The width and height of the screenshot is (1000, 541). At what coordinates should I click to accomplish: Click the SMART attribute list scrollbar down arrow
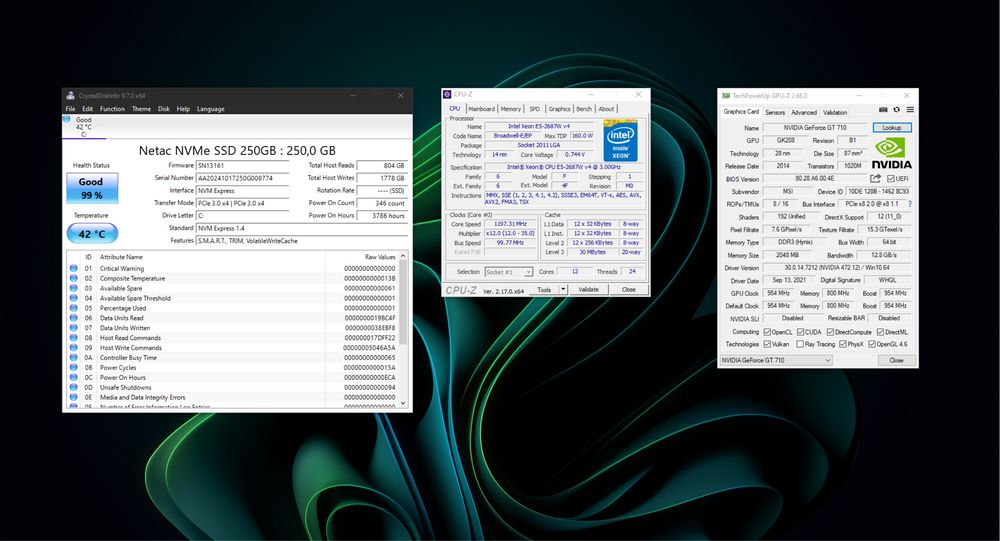pos(402,403)
